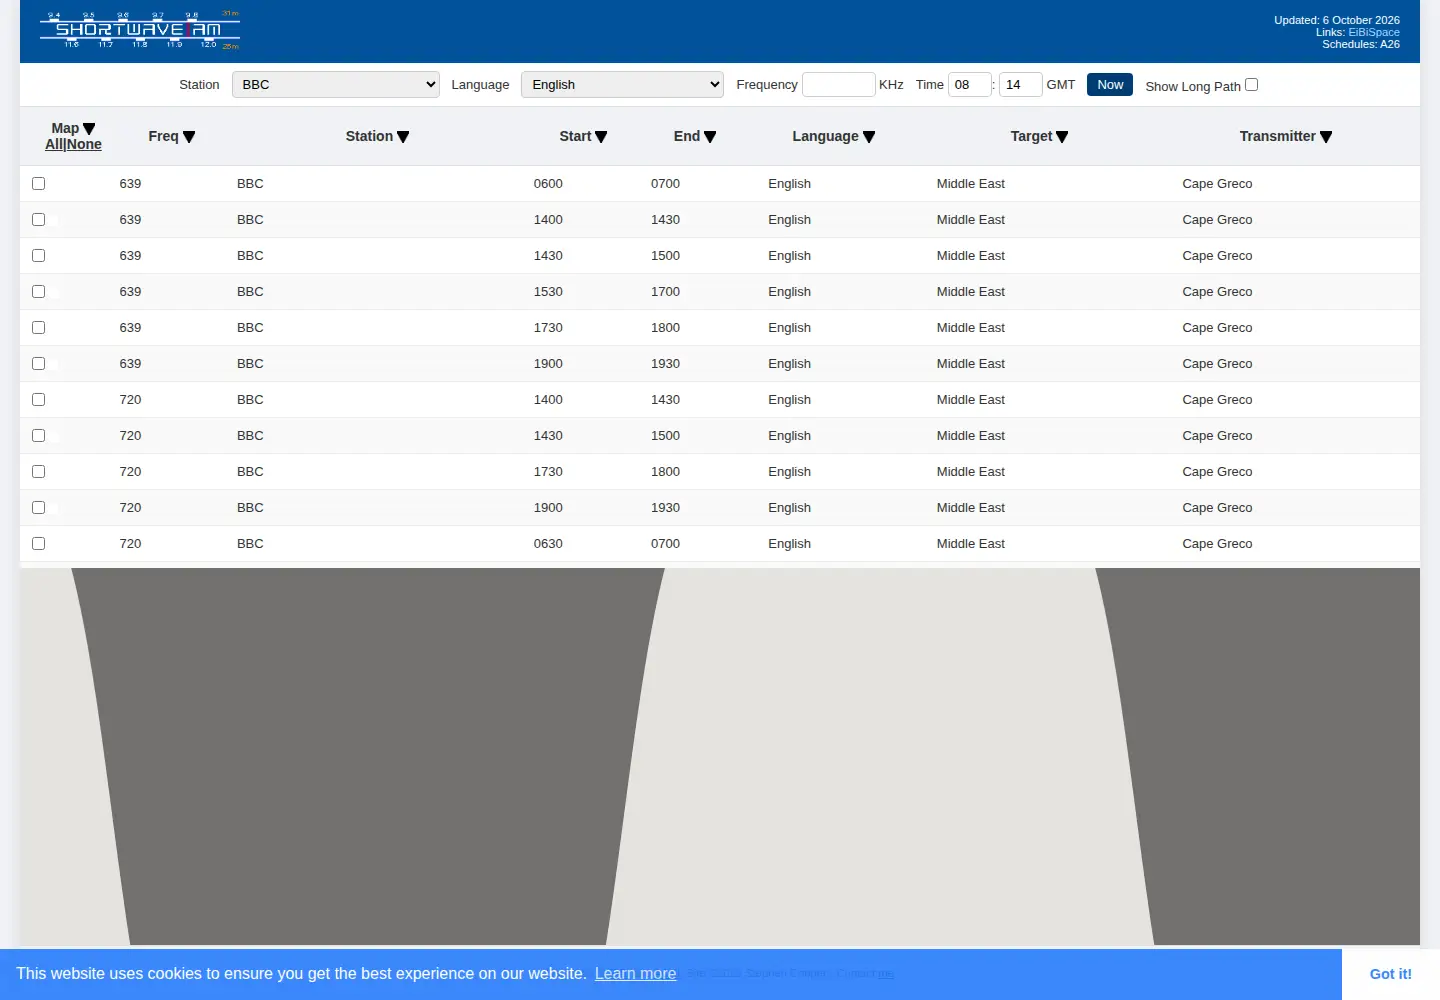1440x1000 pixels.
Task: Sort by Map column arrow
Action: point(89,129)
